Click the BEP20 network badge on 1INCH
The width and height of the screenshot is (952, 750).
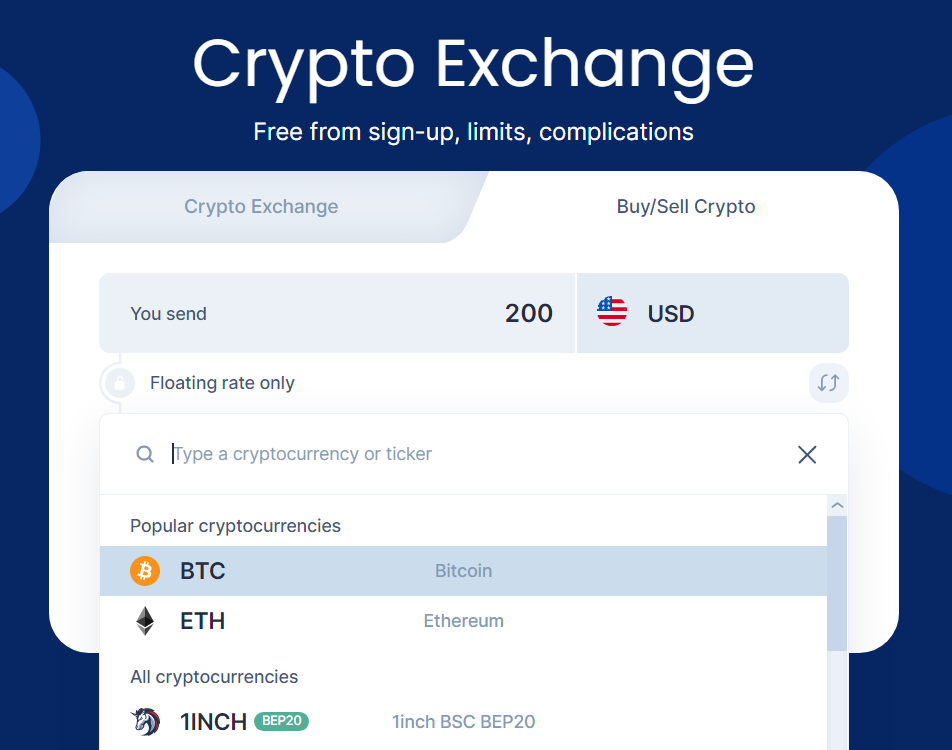(281, 721)
